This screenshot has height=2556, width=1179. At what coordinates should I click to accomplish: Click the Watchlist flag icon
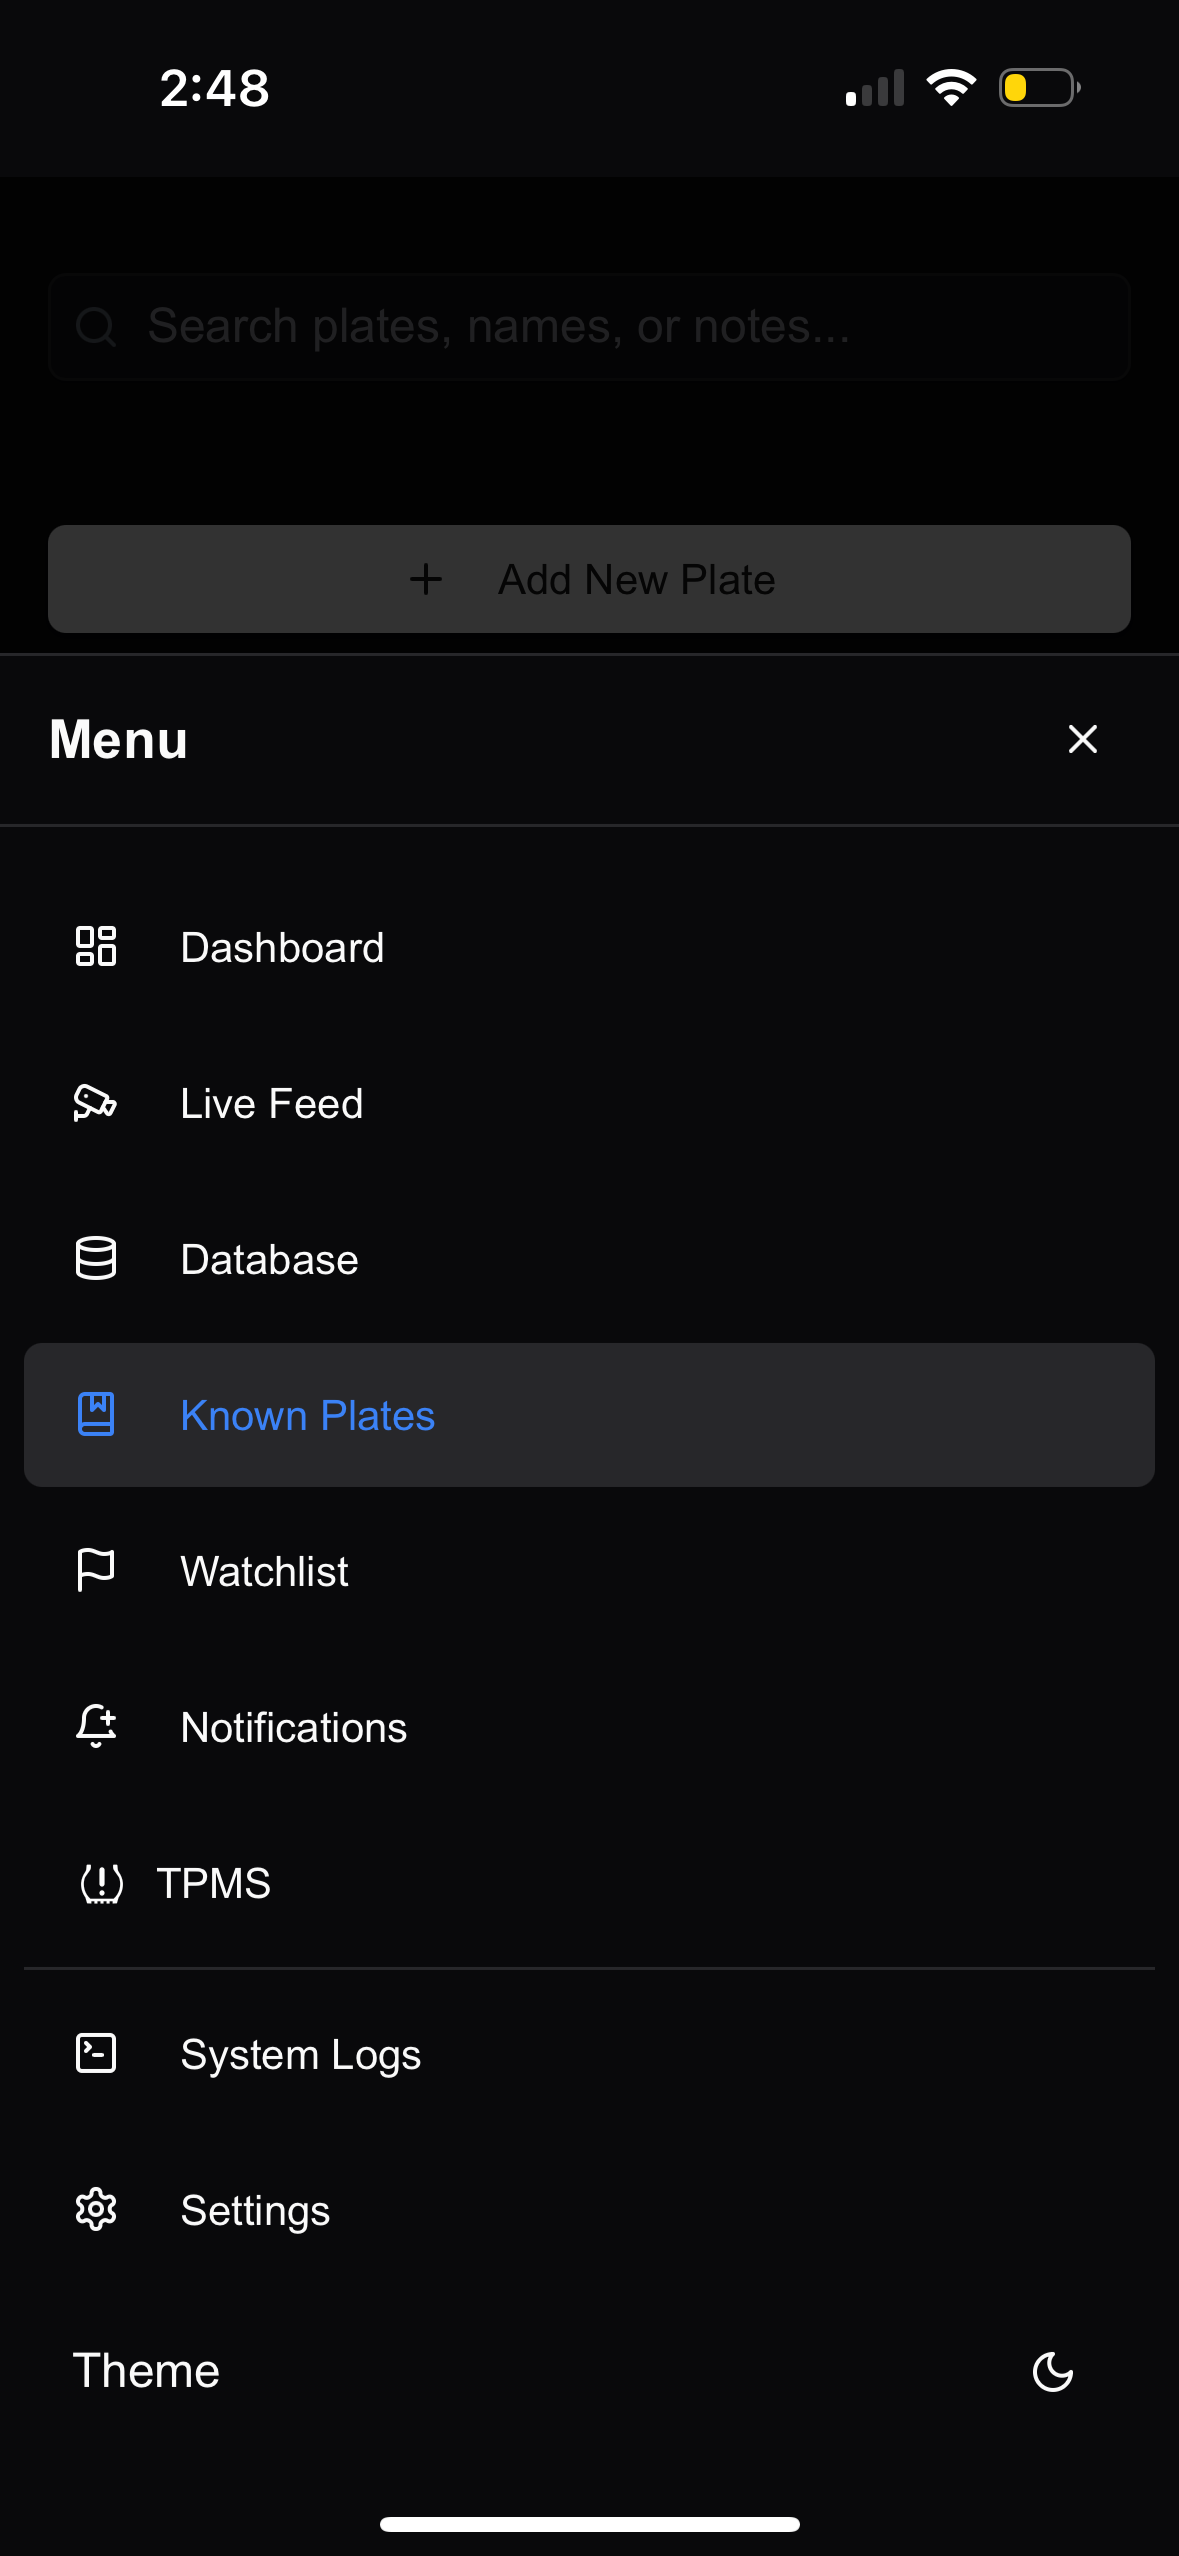click(x=96, y=1570)
